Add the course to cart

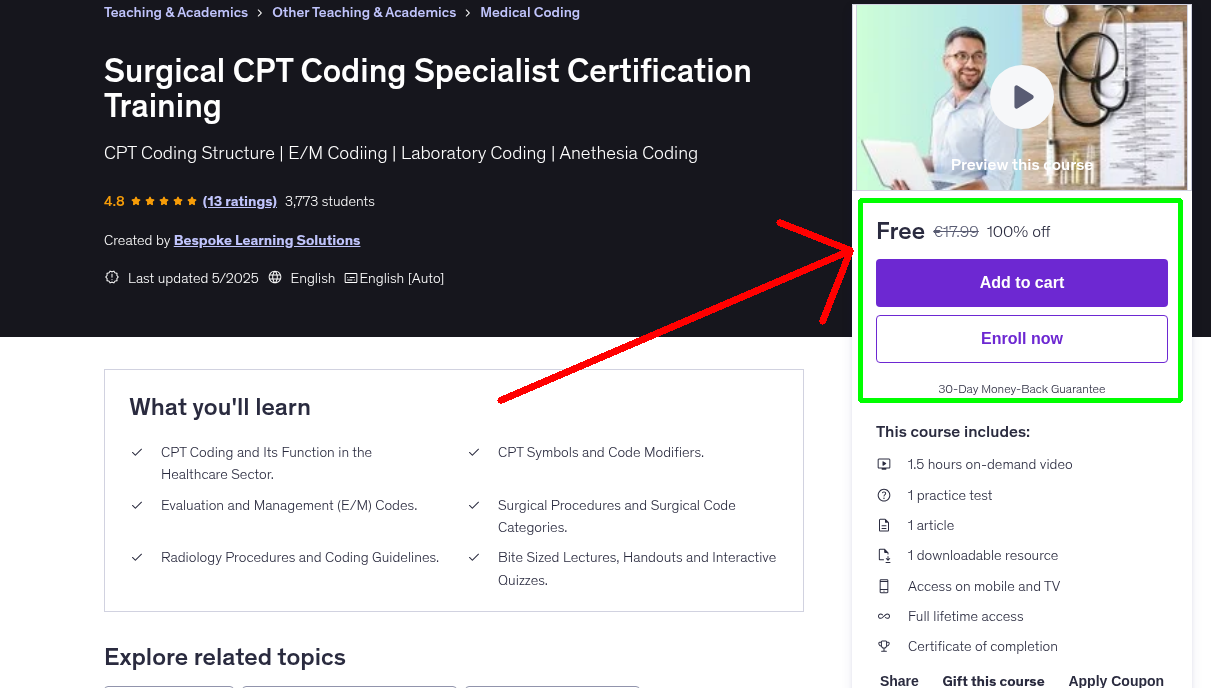1021,283
